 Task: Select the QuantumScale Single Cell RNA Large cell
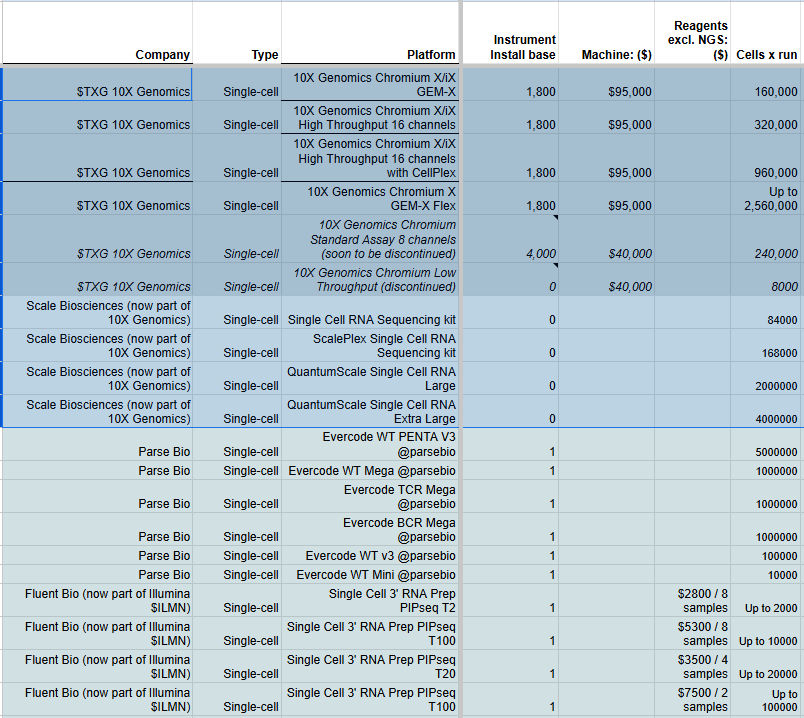click(x=369, y=378)
